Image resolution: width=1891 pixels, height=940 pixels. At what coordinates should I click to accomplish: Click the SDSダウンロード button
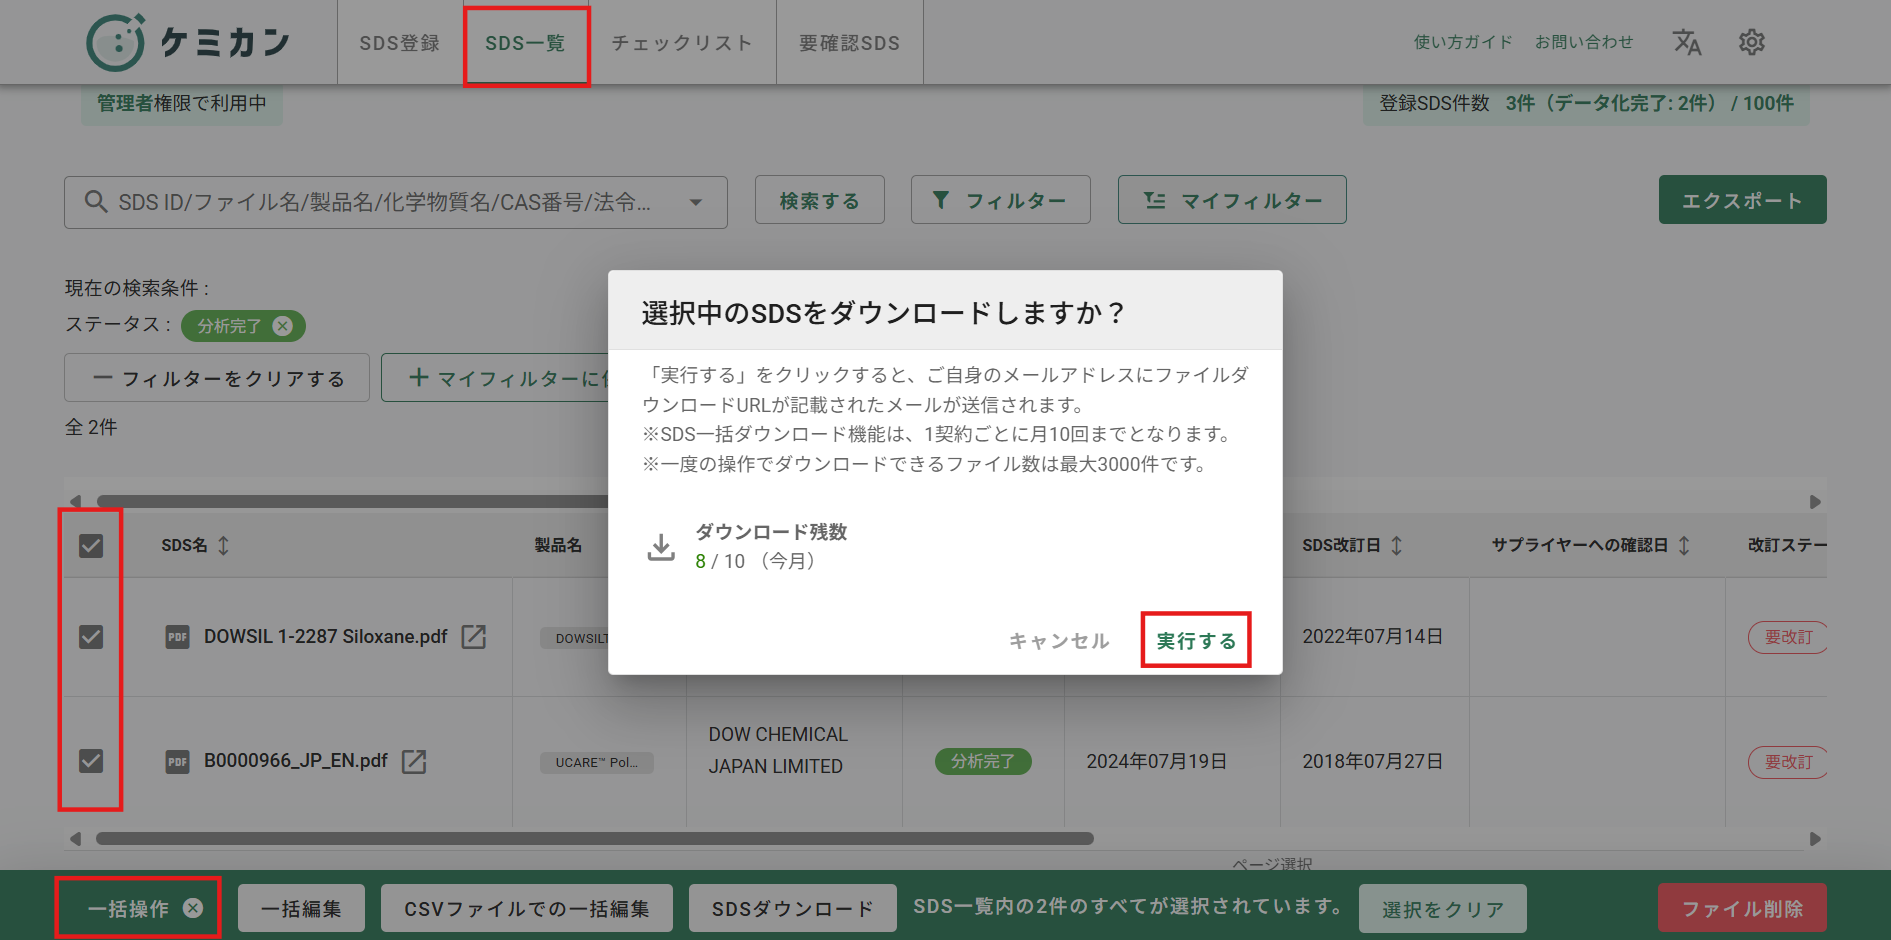tap(793, 908)
